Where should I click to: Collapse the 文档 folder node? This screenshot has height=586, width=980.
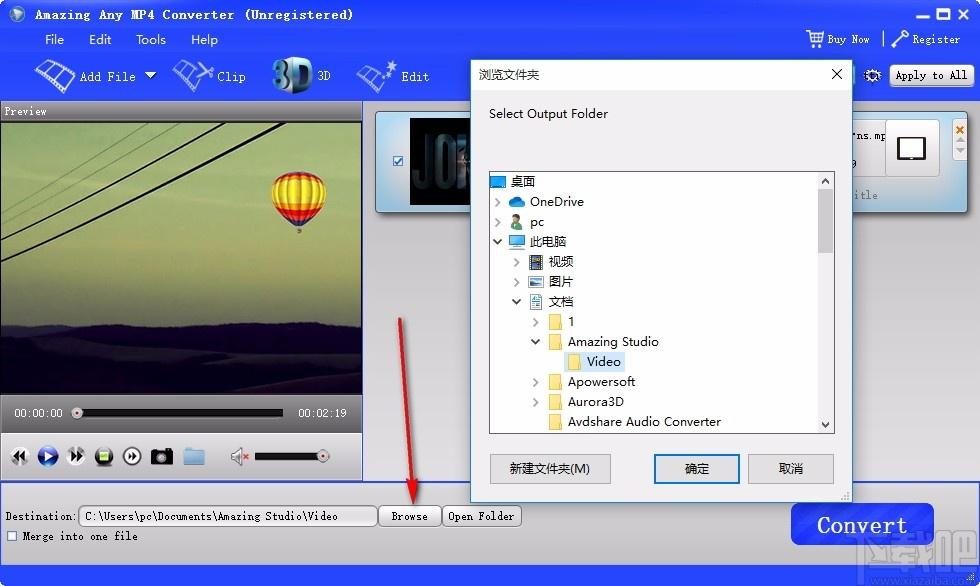(x=516, y=302)
